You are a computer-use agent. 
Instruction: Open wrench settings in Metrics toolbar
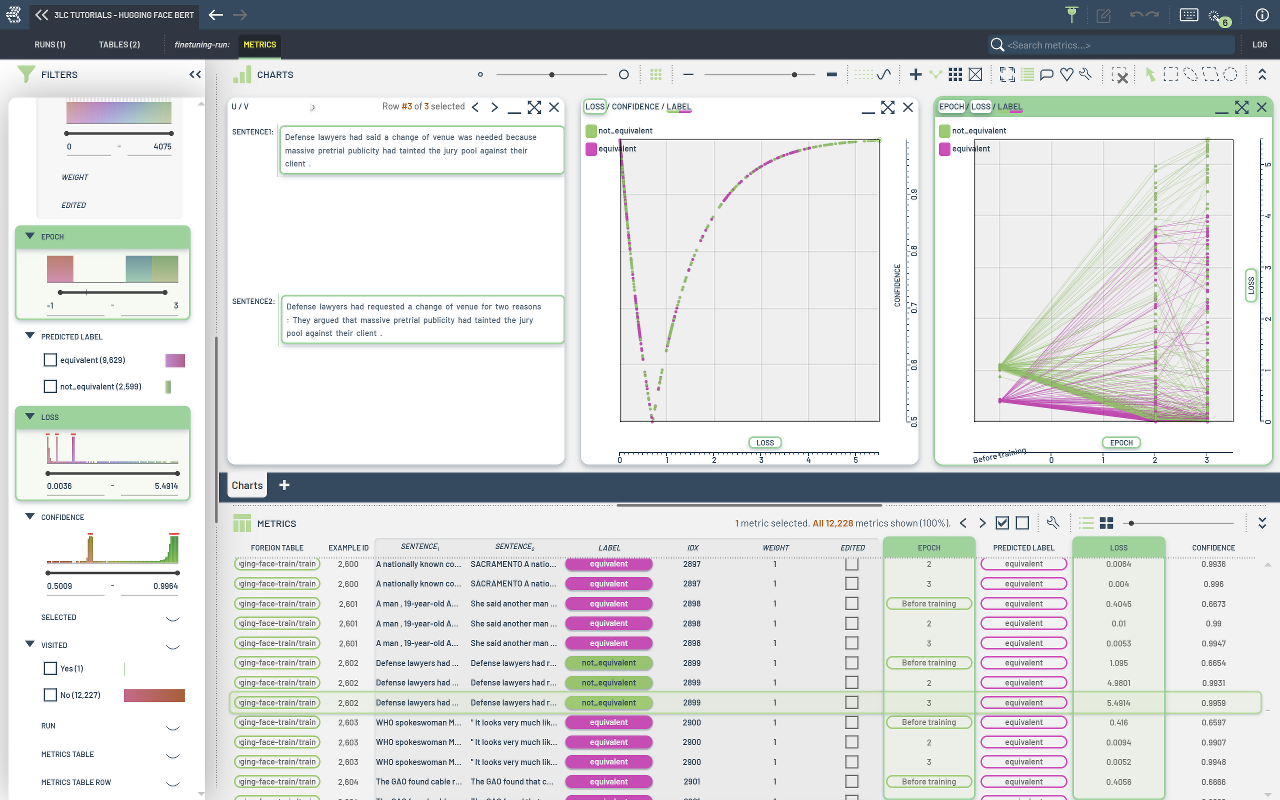(x=1052, y=523)
